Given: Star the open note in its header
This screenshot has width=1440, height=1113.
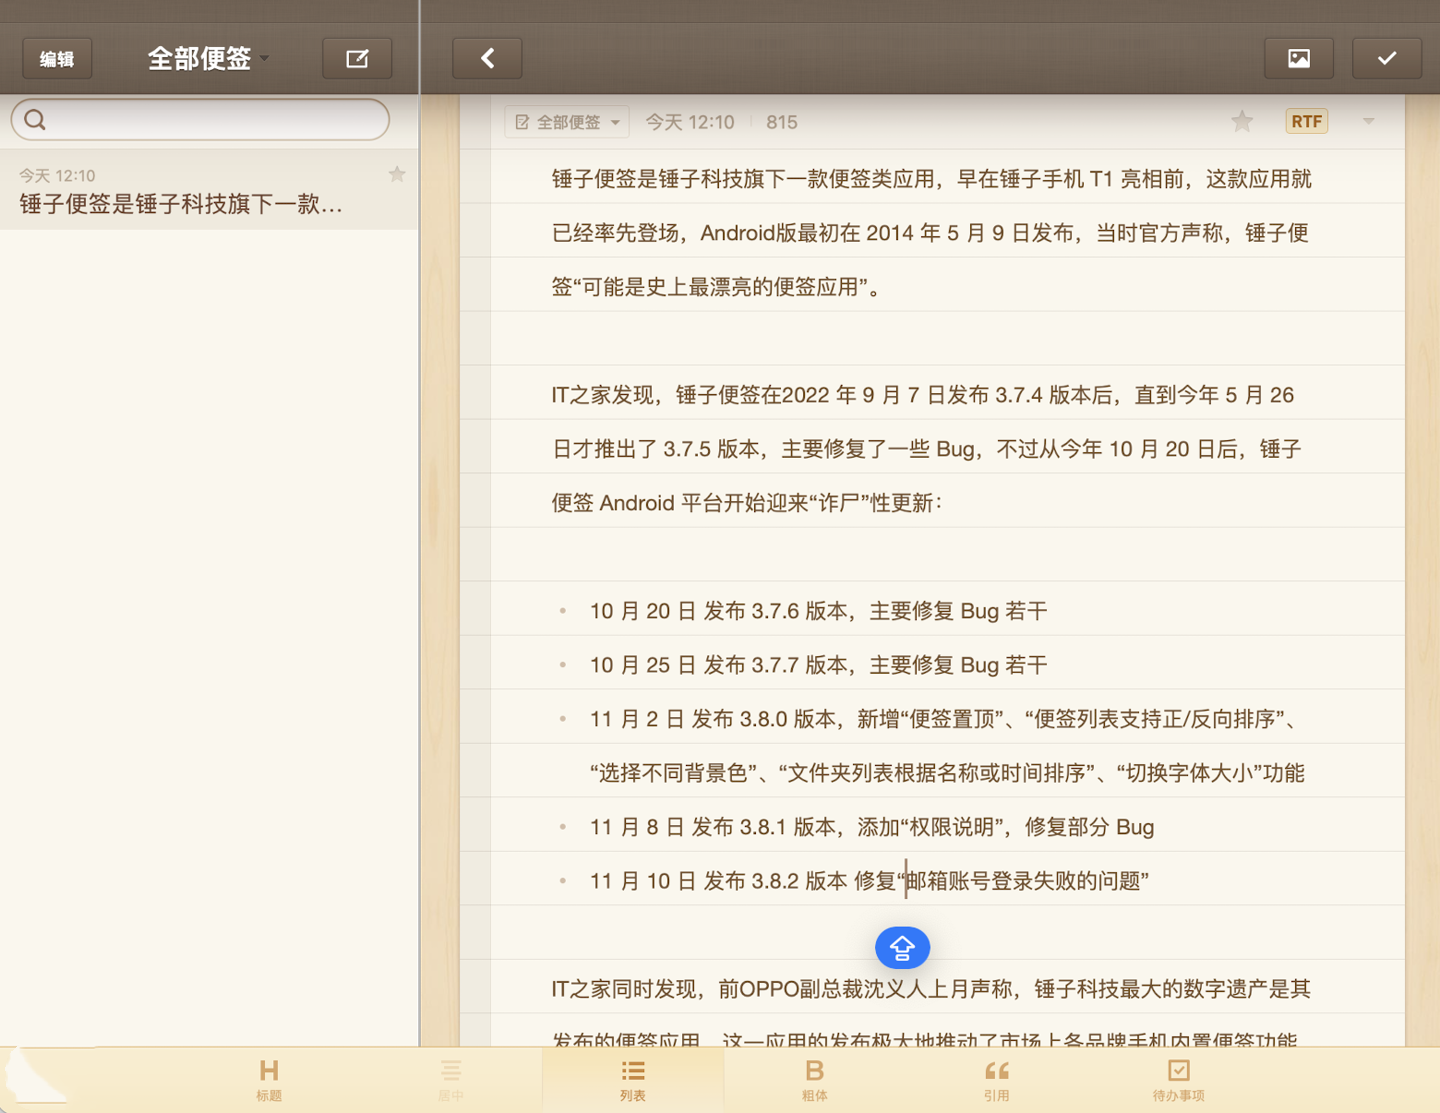Looking at the screenshot, I should tap(1242, 122).
